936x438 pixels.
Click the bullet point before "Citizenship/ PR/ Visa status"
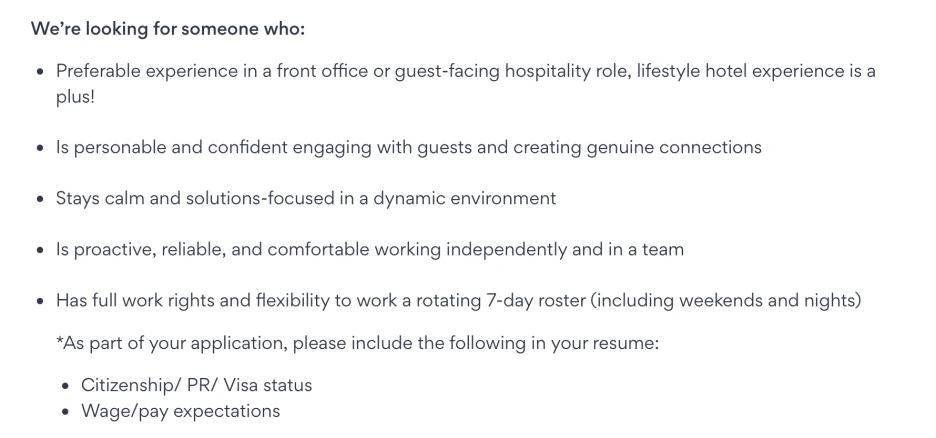pyautogui.click(x=65, y=386)
